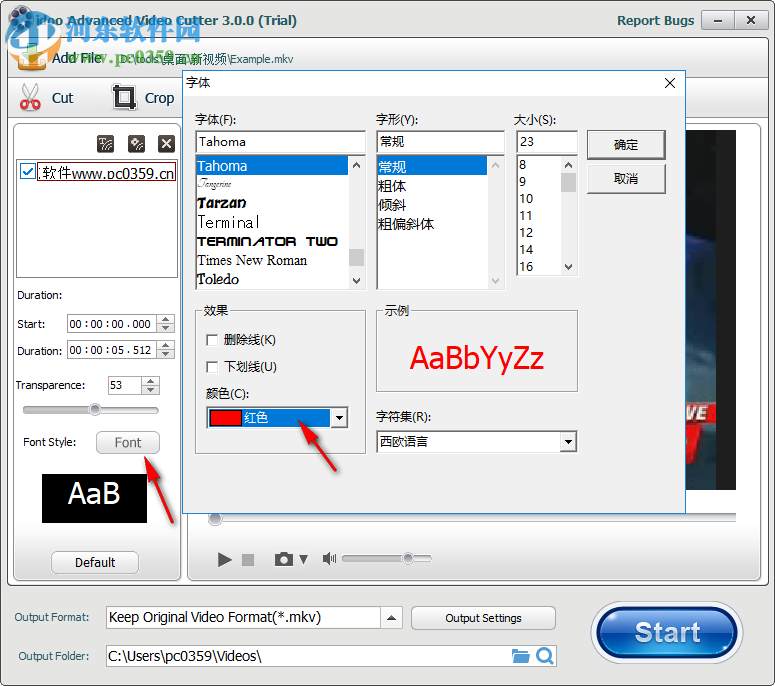
Task: Click 确定 to confirm the font
Action: 626,145
